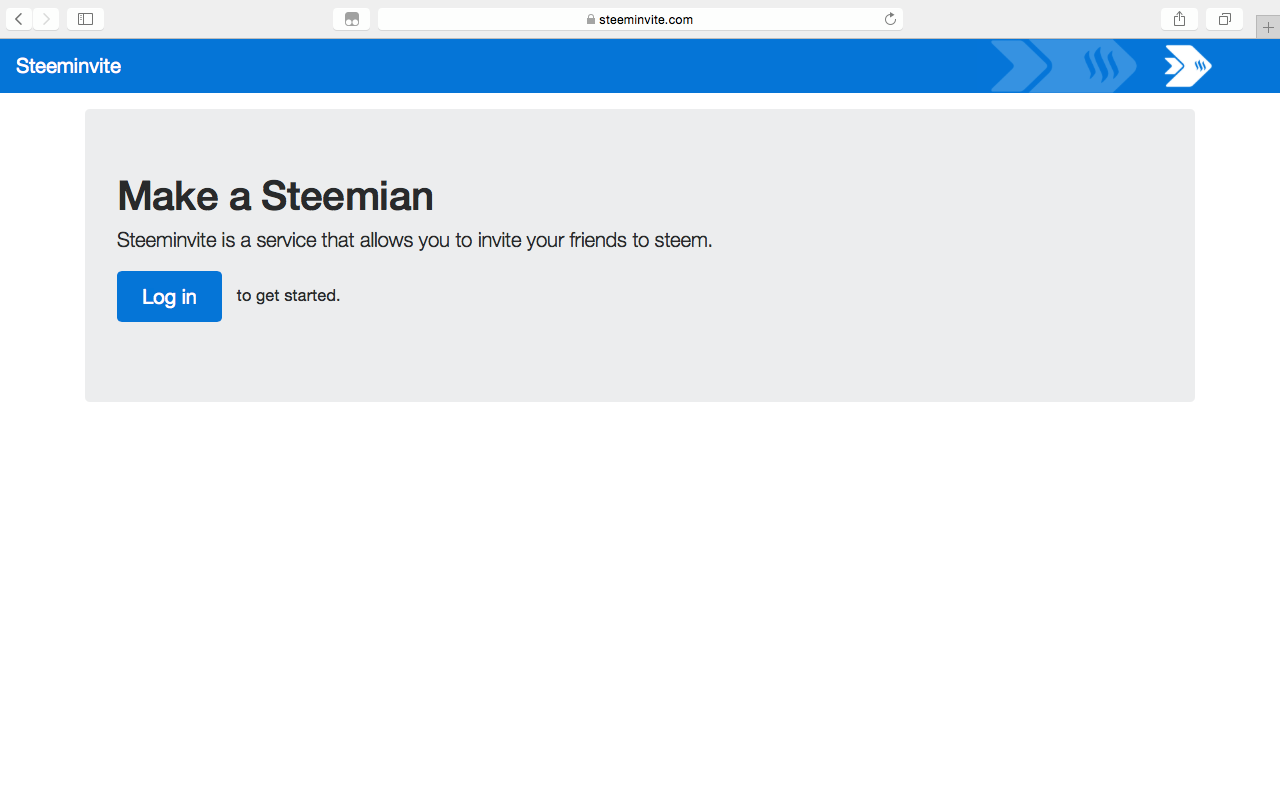Click the faded Steem waves logo in header
Viewport: 1280px width, 800px height.
[1101, 66]
